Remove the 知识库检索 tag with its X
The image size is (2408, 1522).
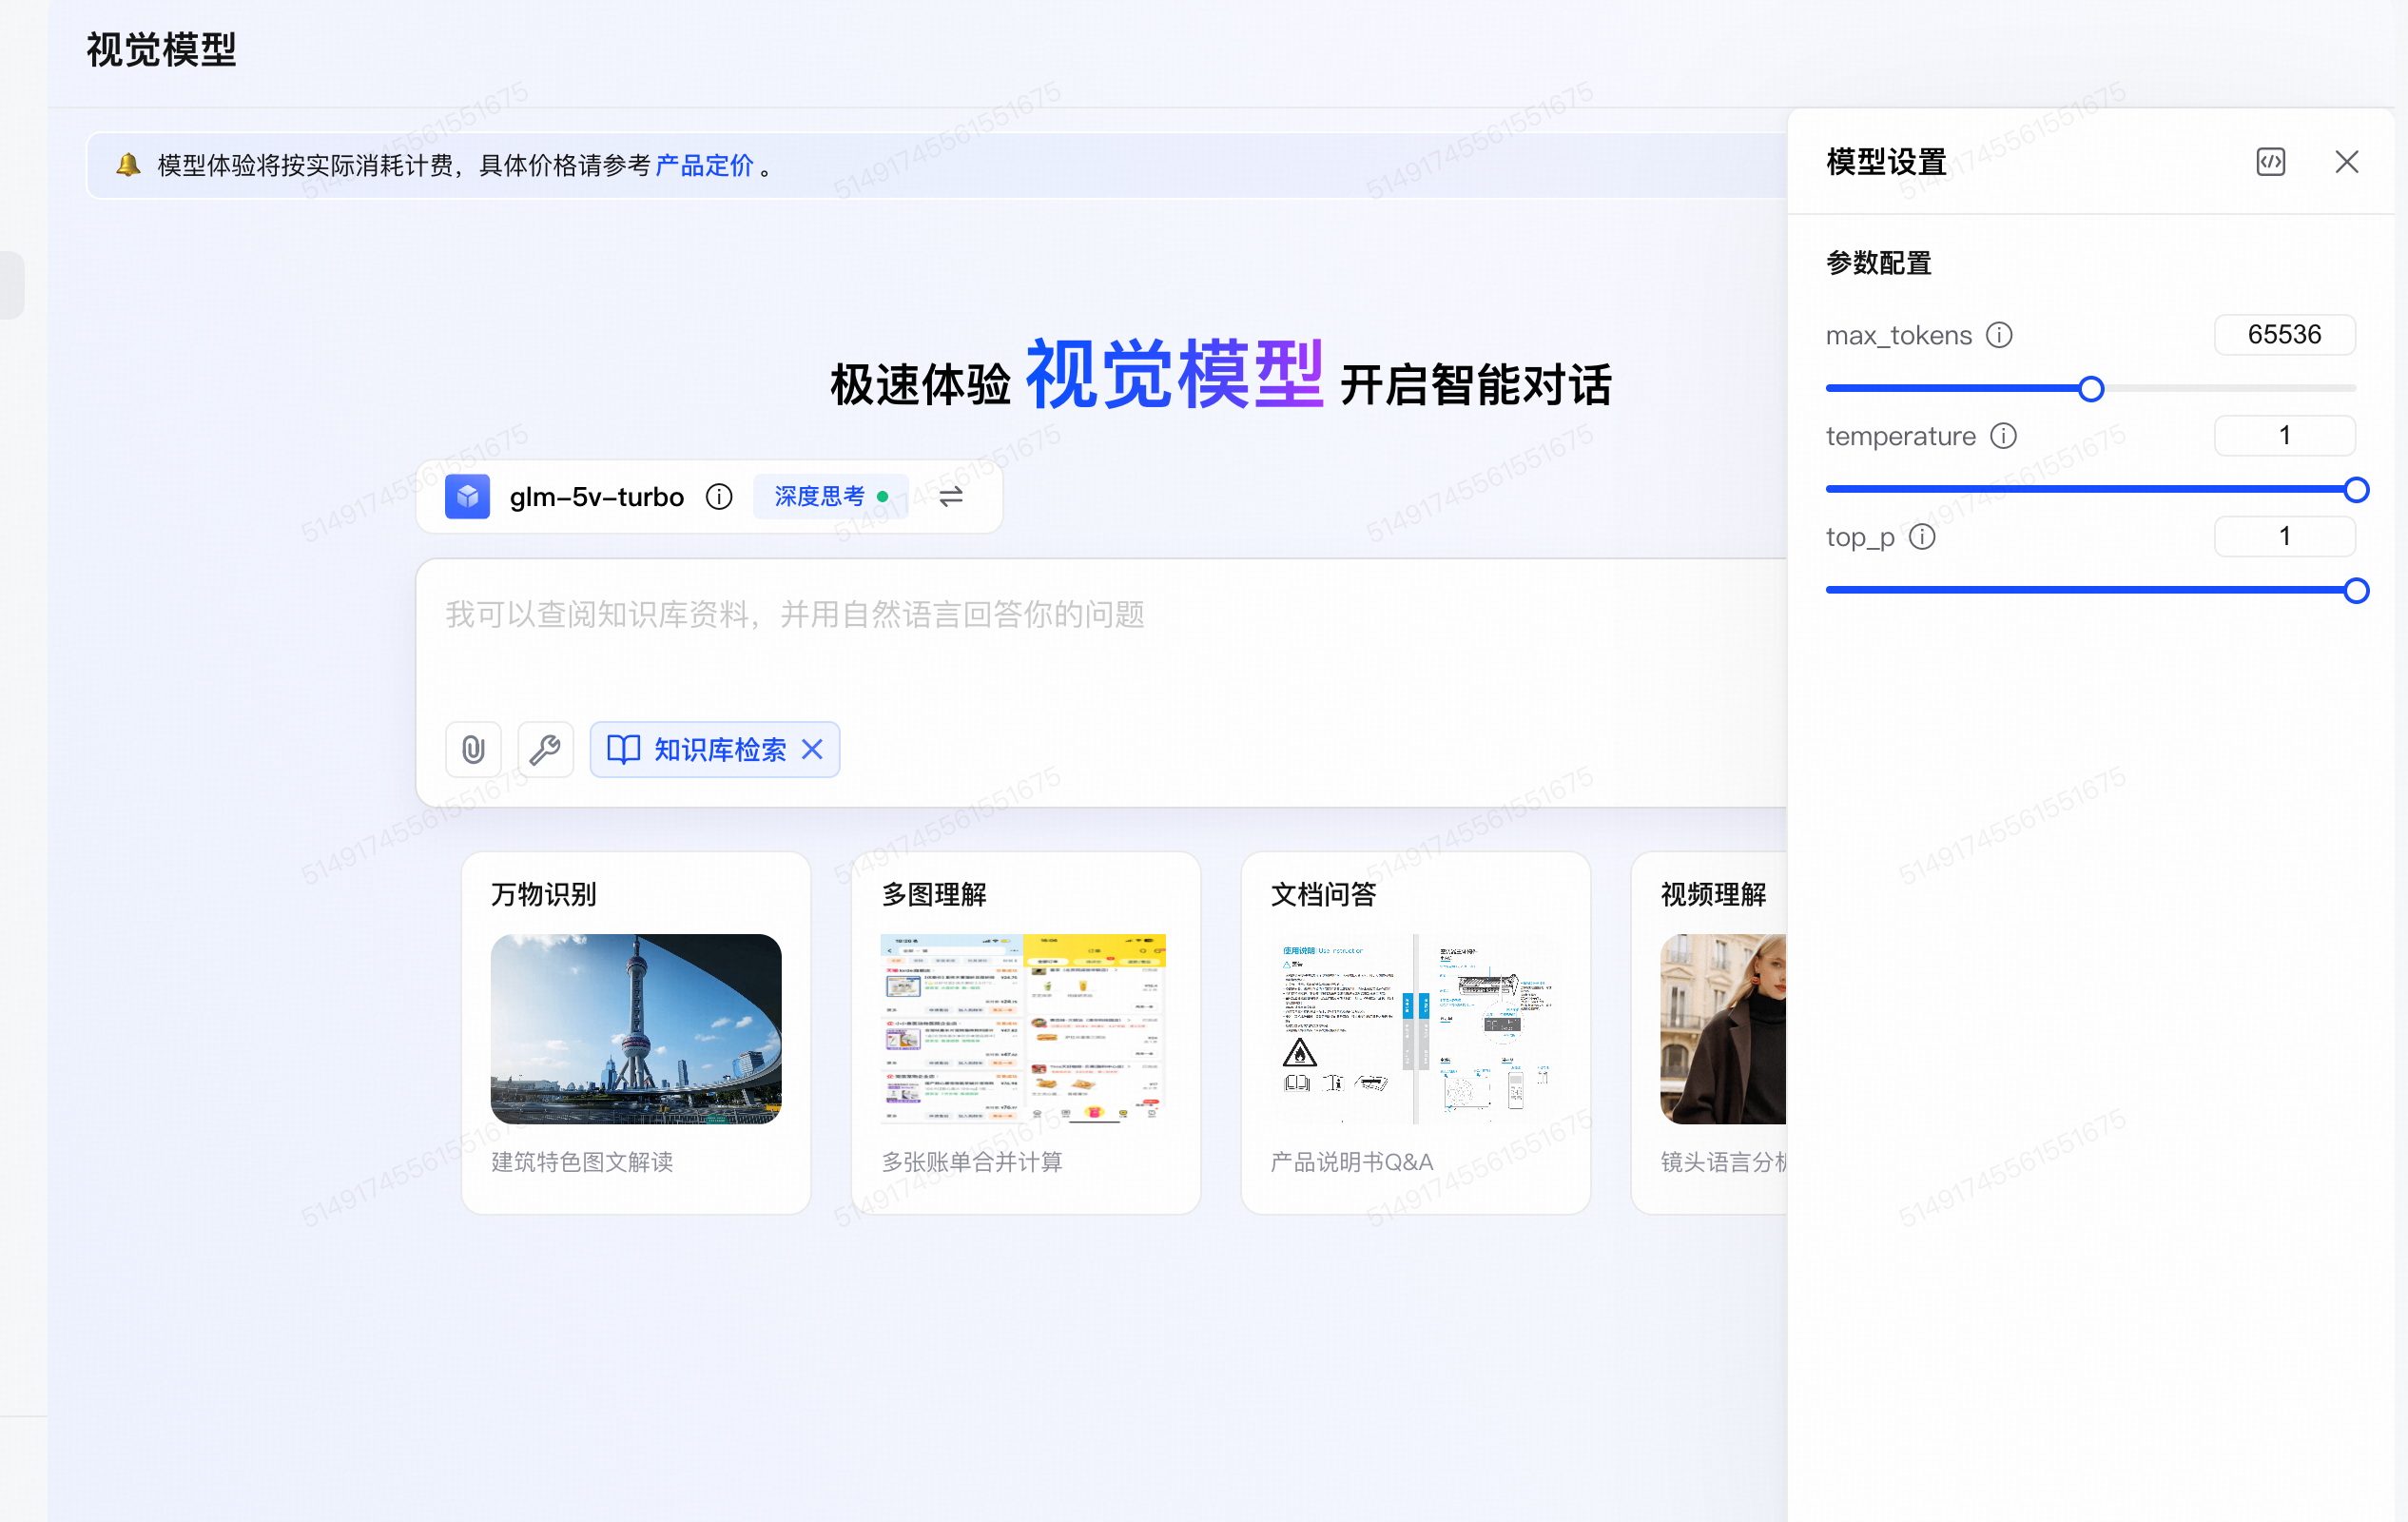pyautogui.click(x=813, y=749)
